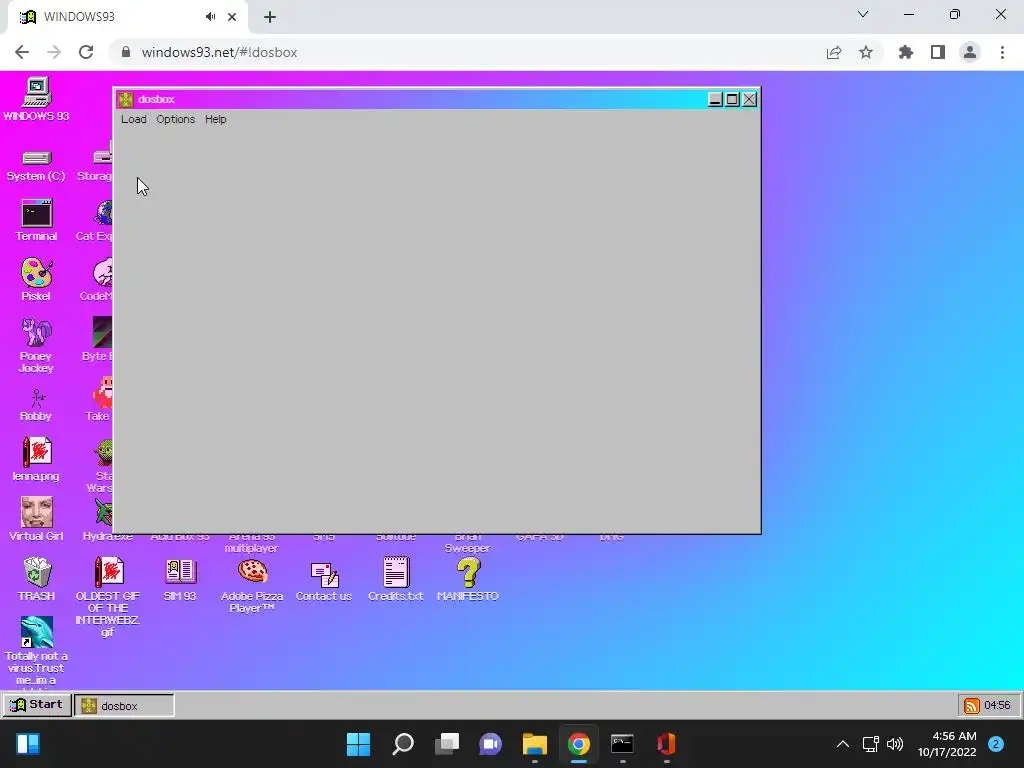This screenshot has width=1024, height=768.
Task: Select the MANIFESTO question mark icon
Action: click(468, 579)
